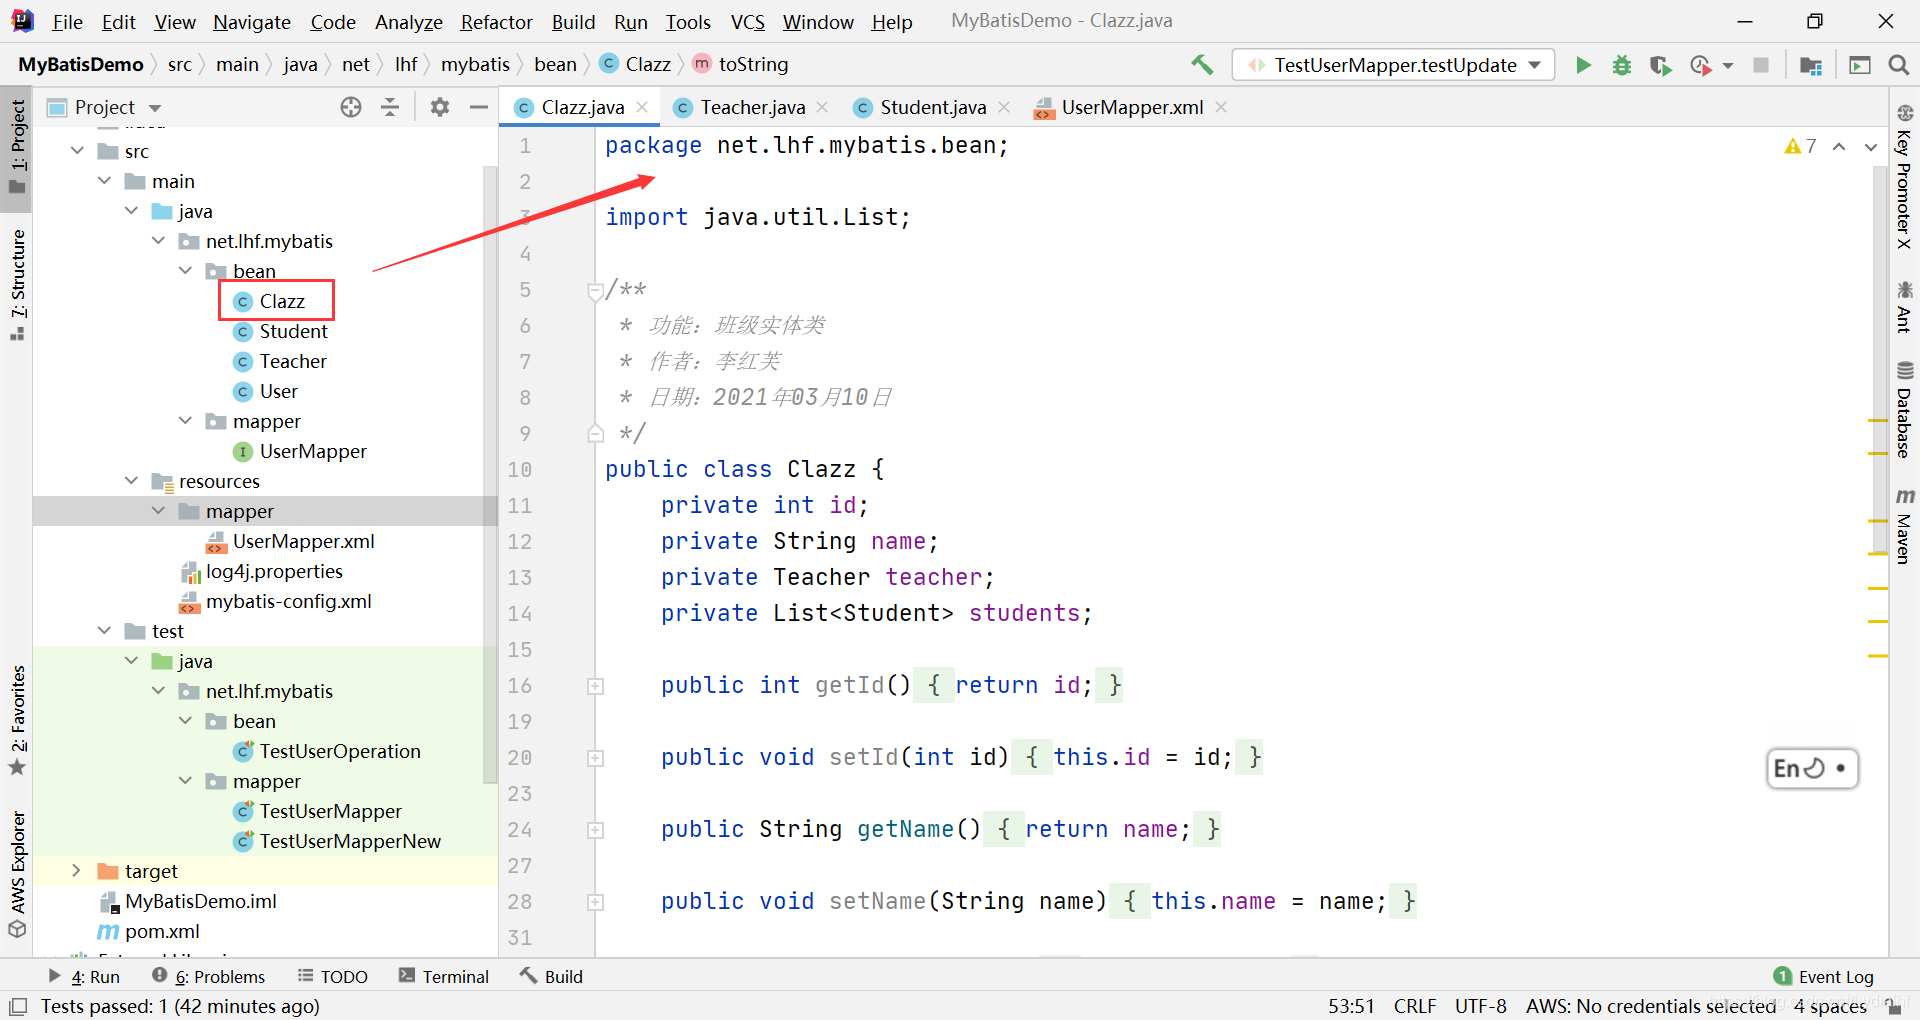The image size is (1920, 1020).
Task: Expand folded getName method at line 24
Action: (595, 830)
